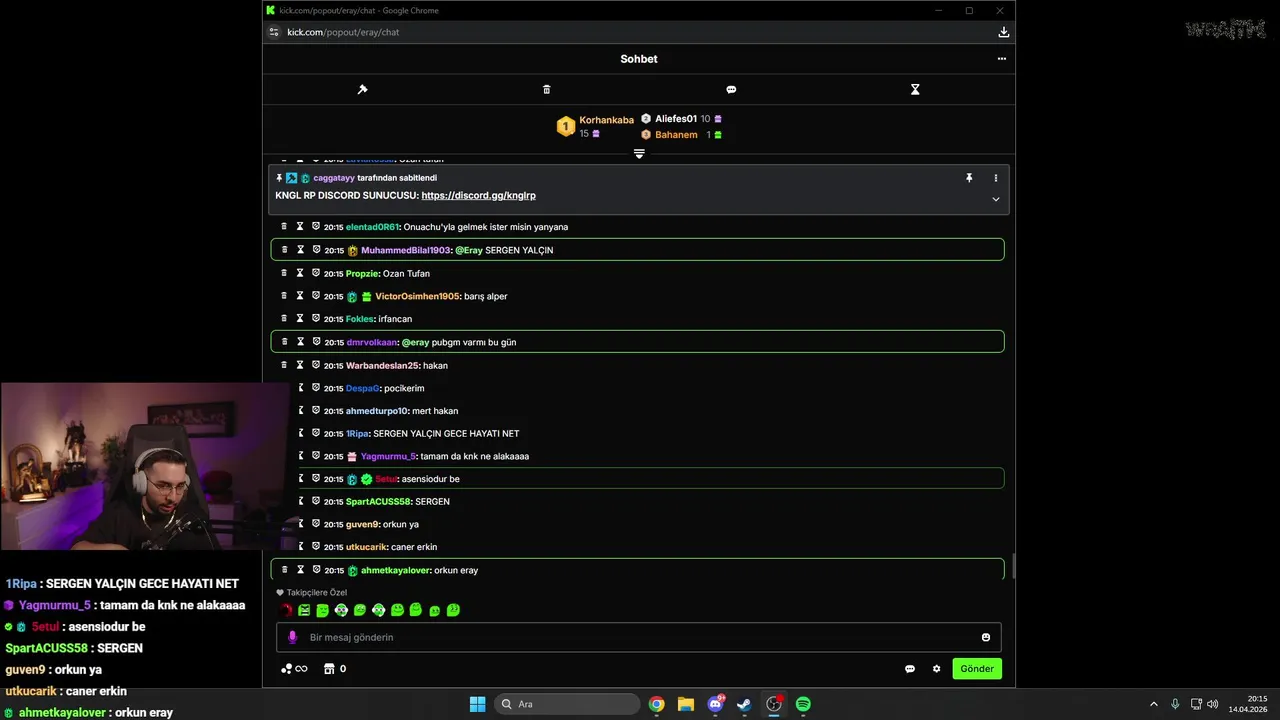Open Steam from the taskbar

point(744,704)
